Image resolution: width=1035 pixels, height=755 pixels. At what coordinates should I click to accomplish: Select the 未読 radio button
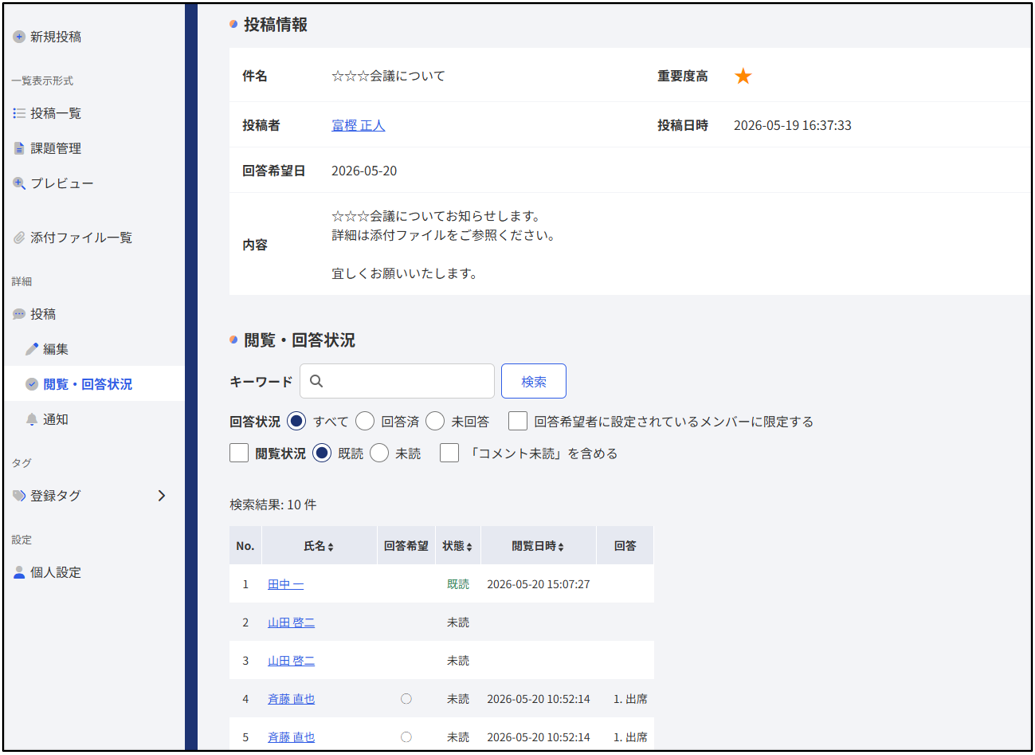tap(379, 453)
